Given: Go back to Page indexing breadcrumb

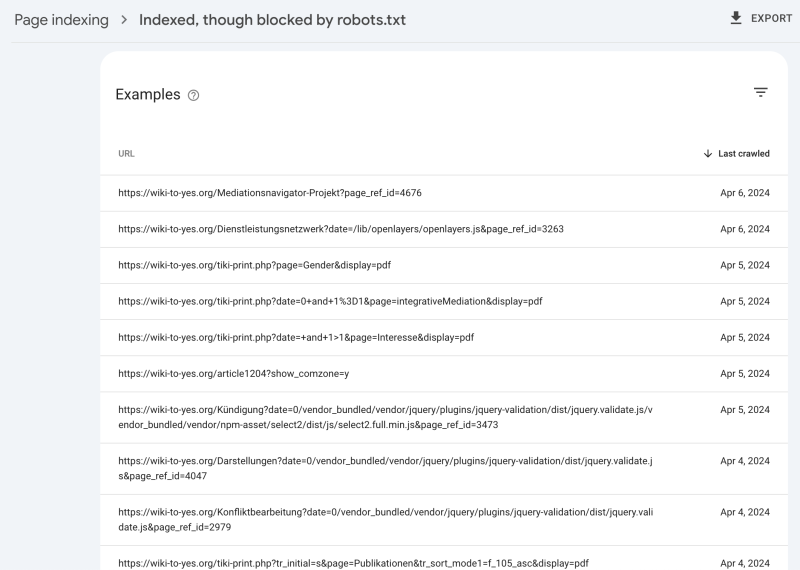Looking at the screenshot, I should pos(61,20).
